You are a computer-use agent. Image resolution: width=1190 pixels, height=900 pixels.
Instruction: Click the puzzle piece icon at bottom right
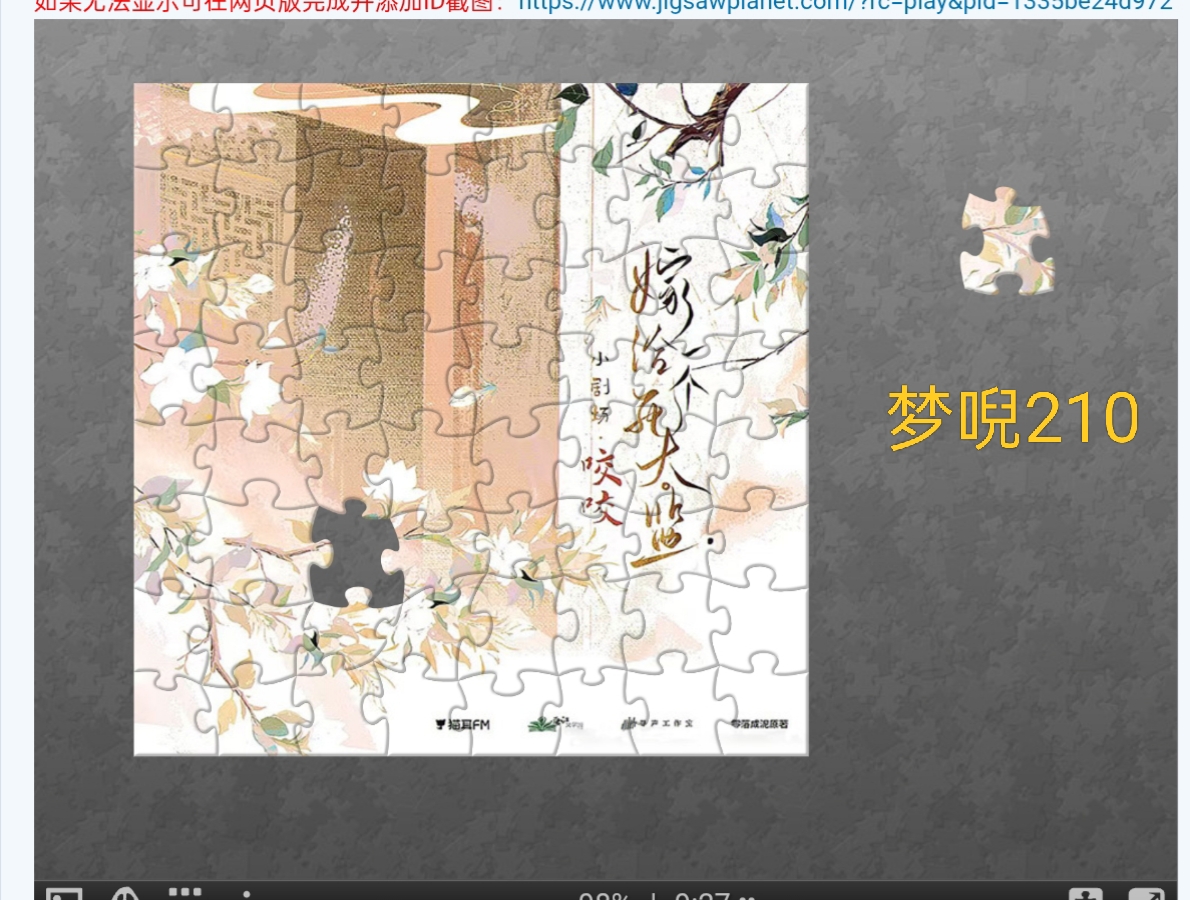coord(1085,894)
